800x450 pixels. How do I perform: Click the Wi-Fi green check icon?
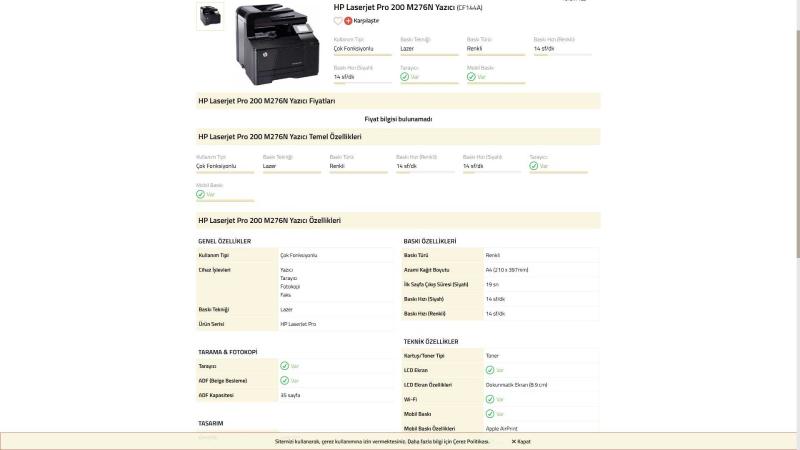pyautogui.click(x=489, y=399)
